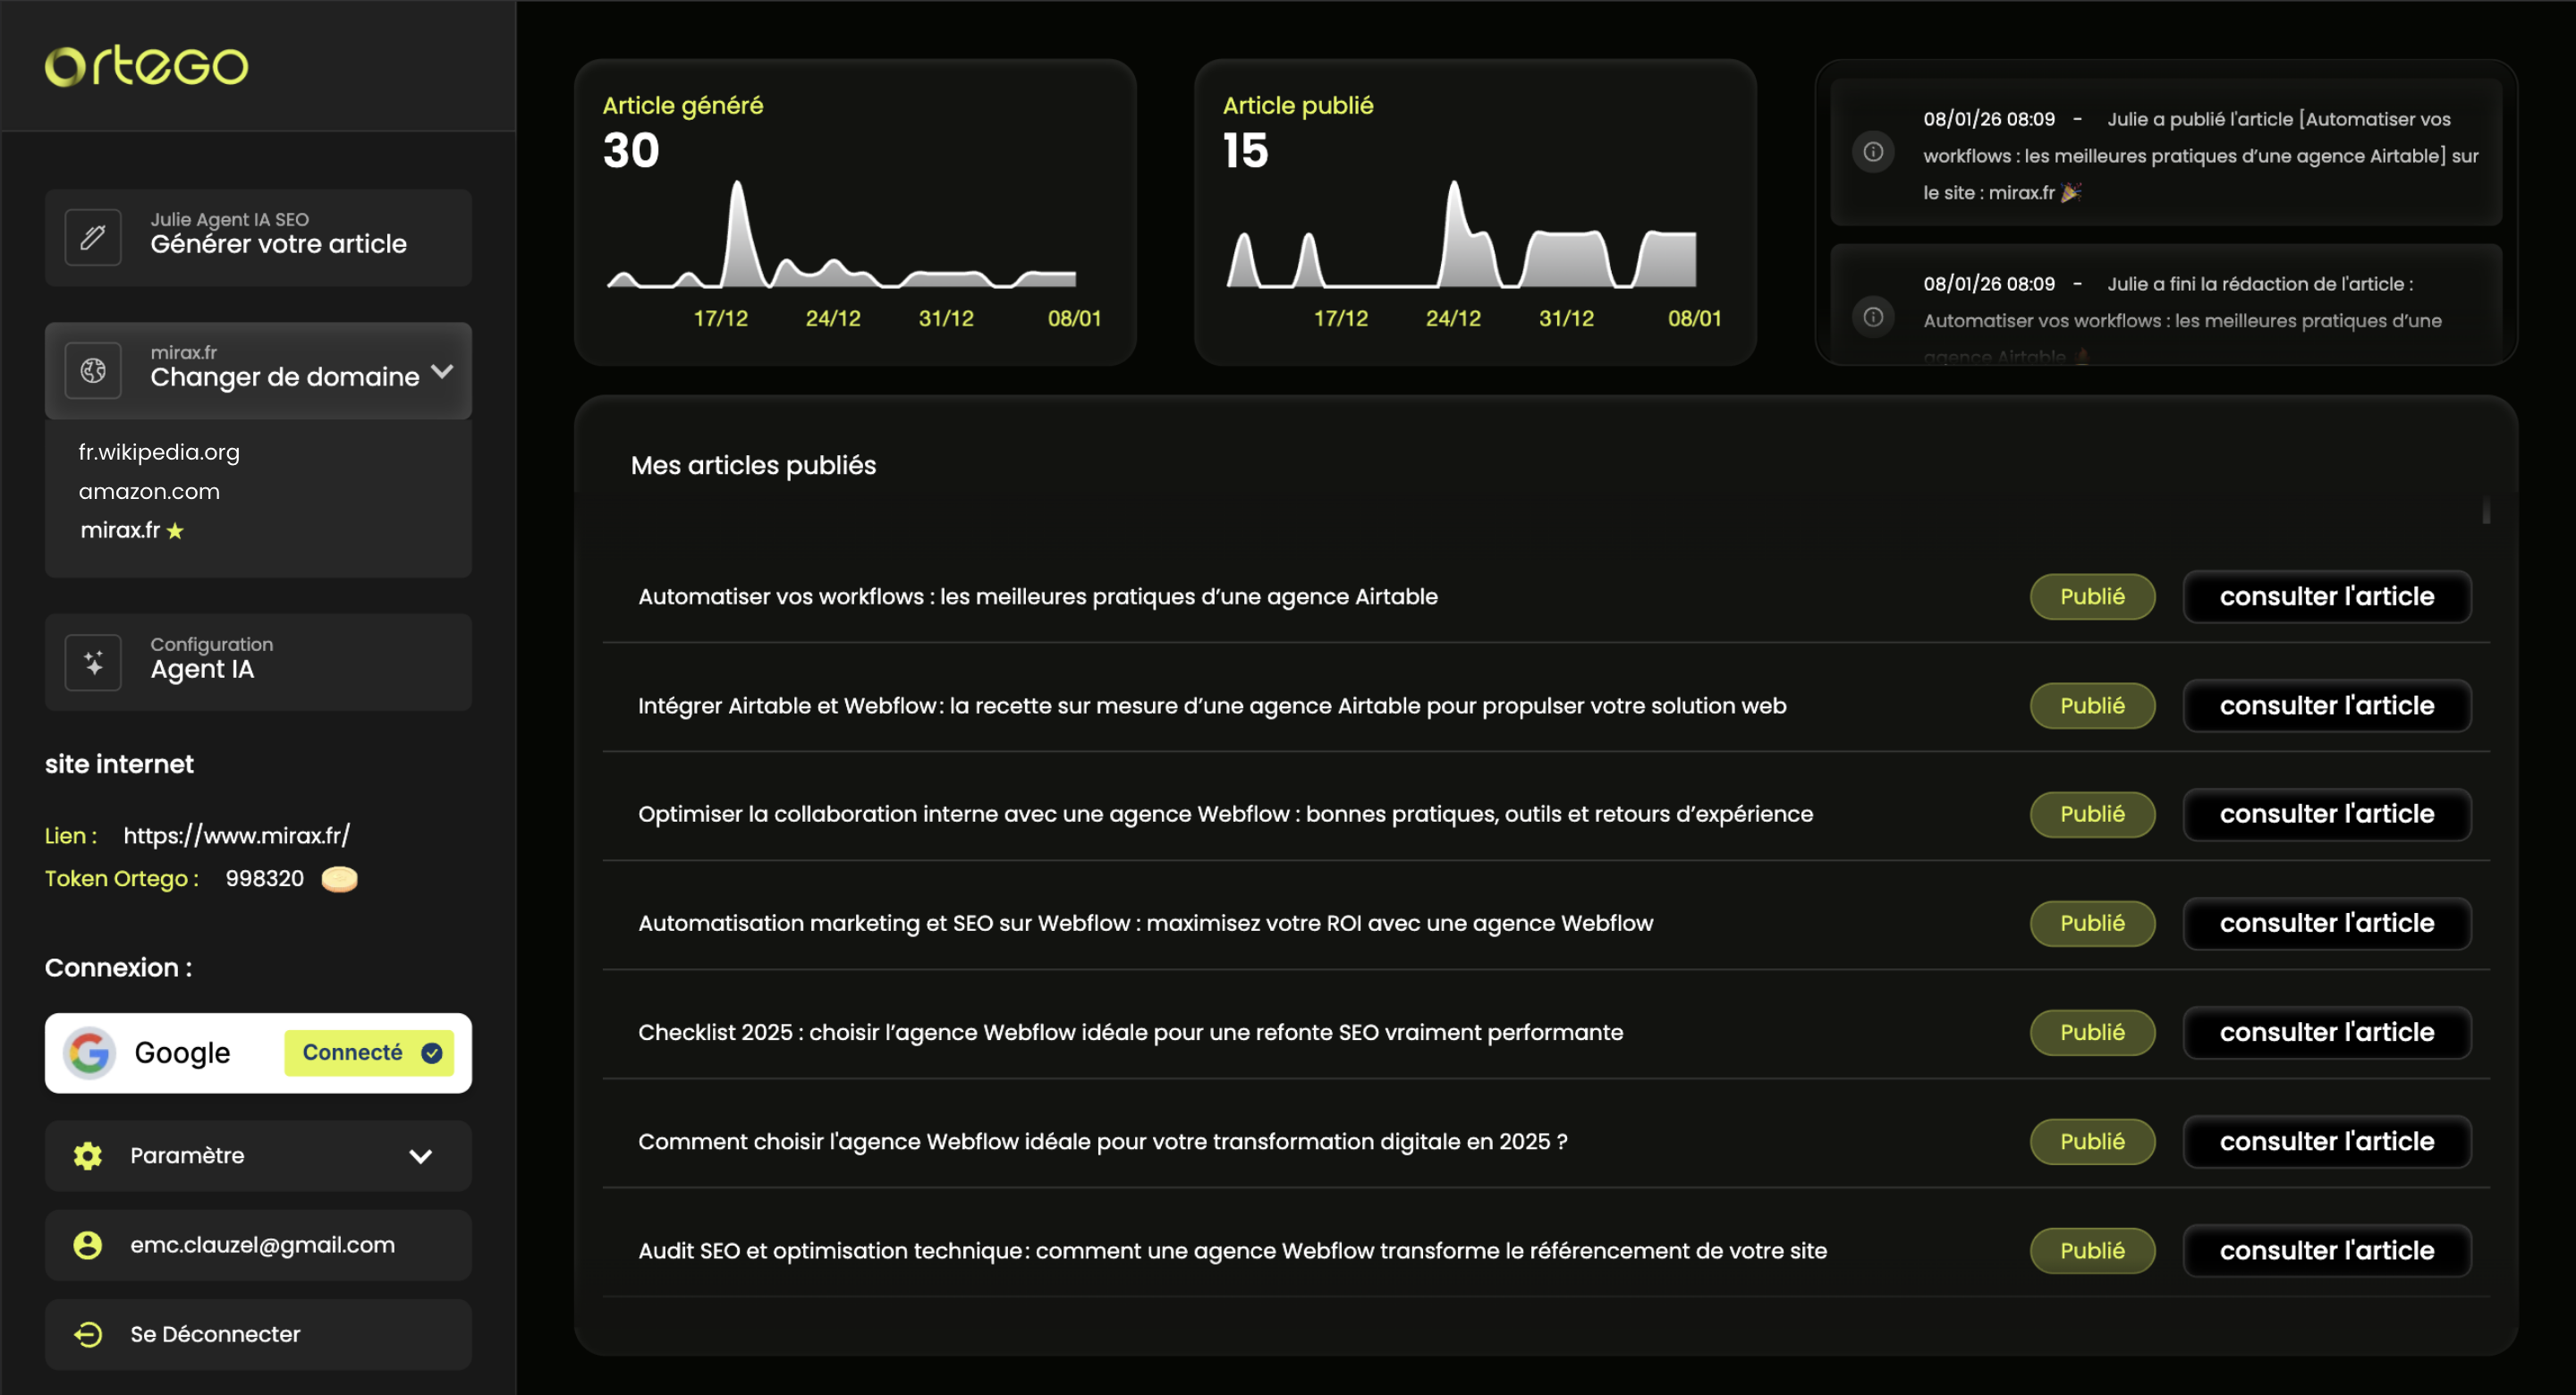Collapse the Changer de domaine chevron

442,371
